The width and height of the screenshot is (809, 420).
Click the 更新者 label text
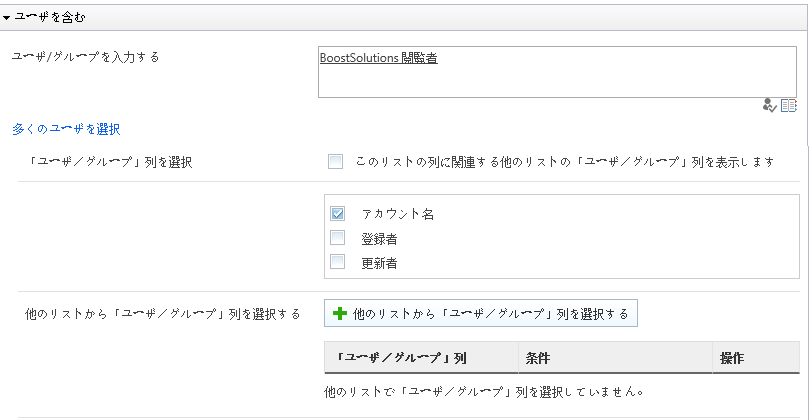click(379, 263)
